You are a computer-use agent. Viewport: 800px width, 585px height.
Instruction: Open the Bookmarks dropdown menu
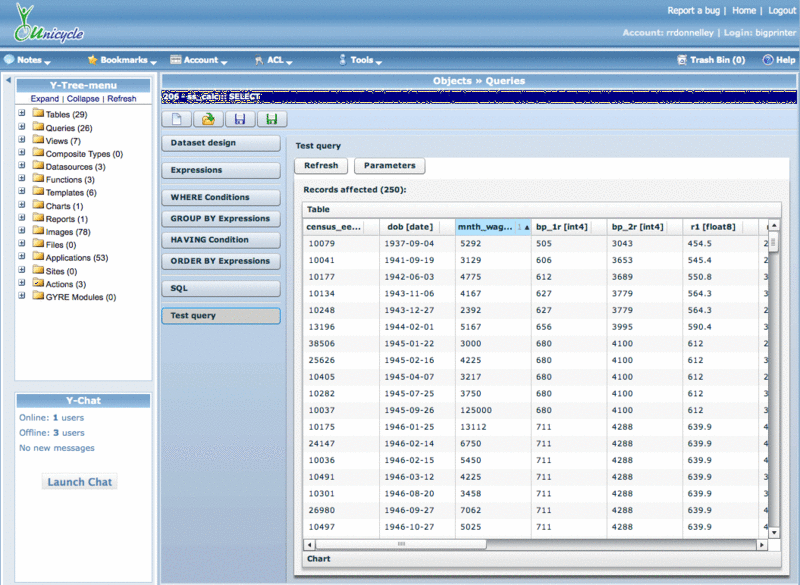pyautogui.click(x=123, y=60)
